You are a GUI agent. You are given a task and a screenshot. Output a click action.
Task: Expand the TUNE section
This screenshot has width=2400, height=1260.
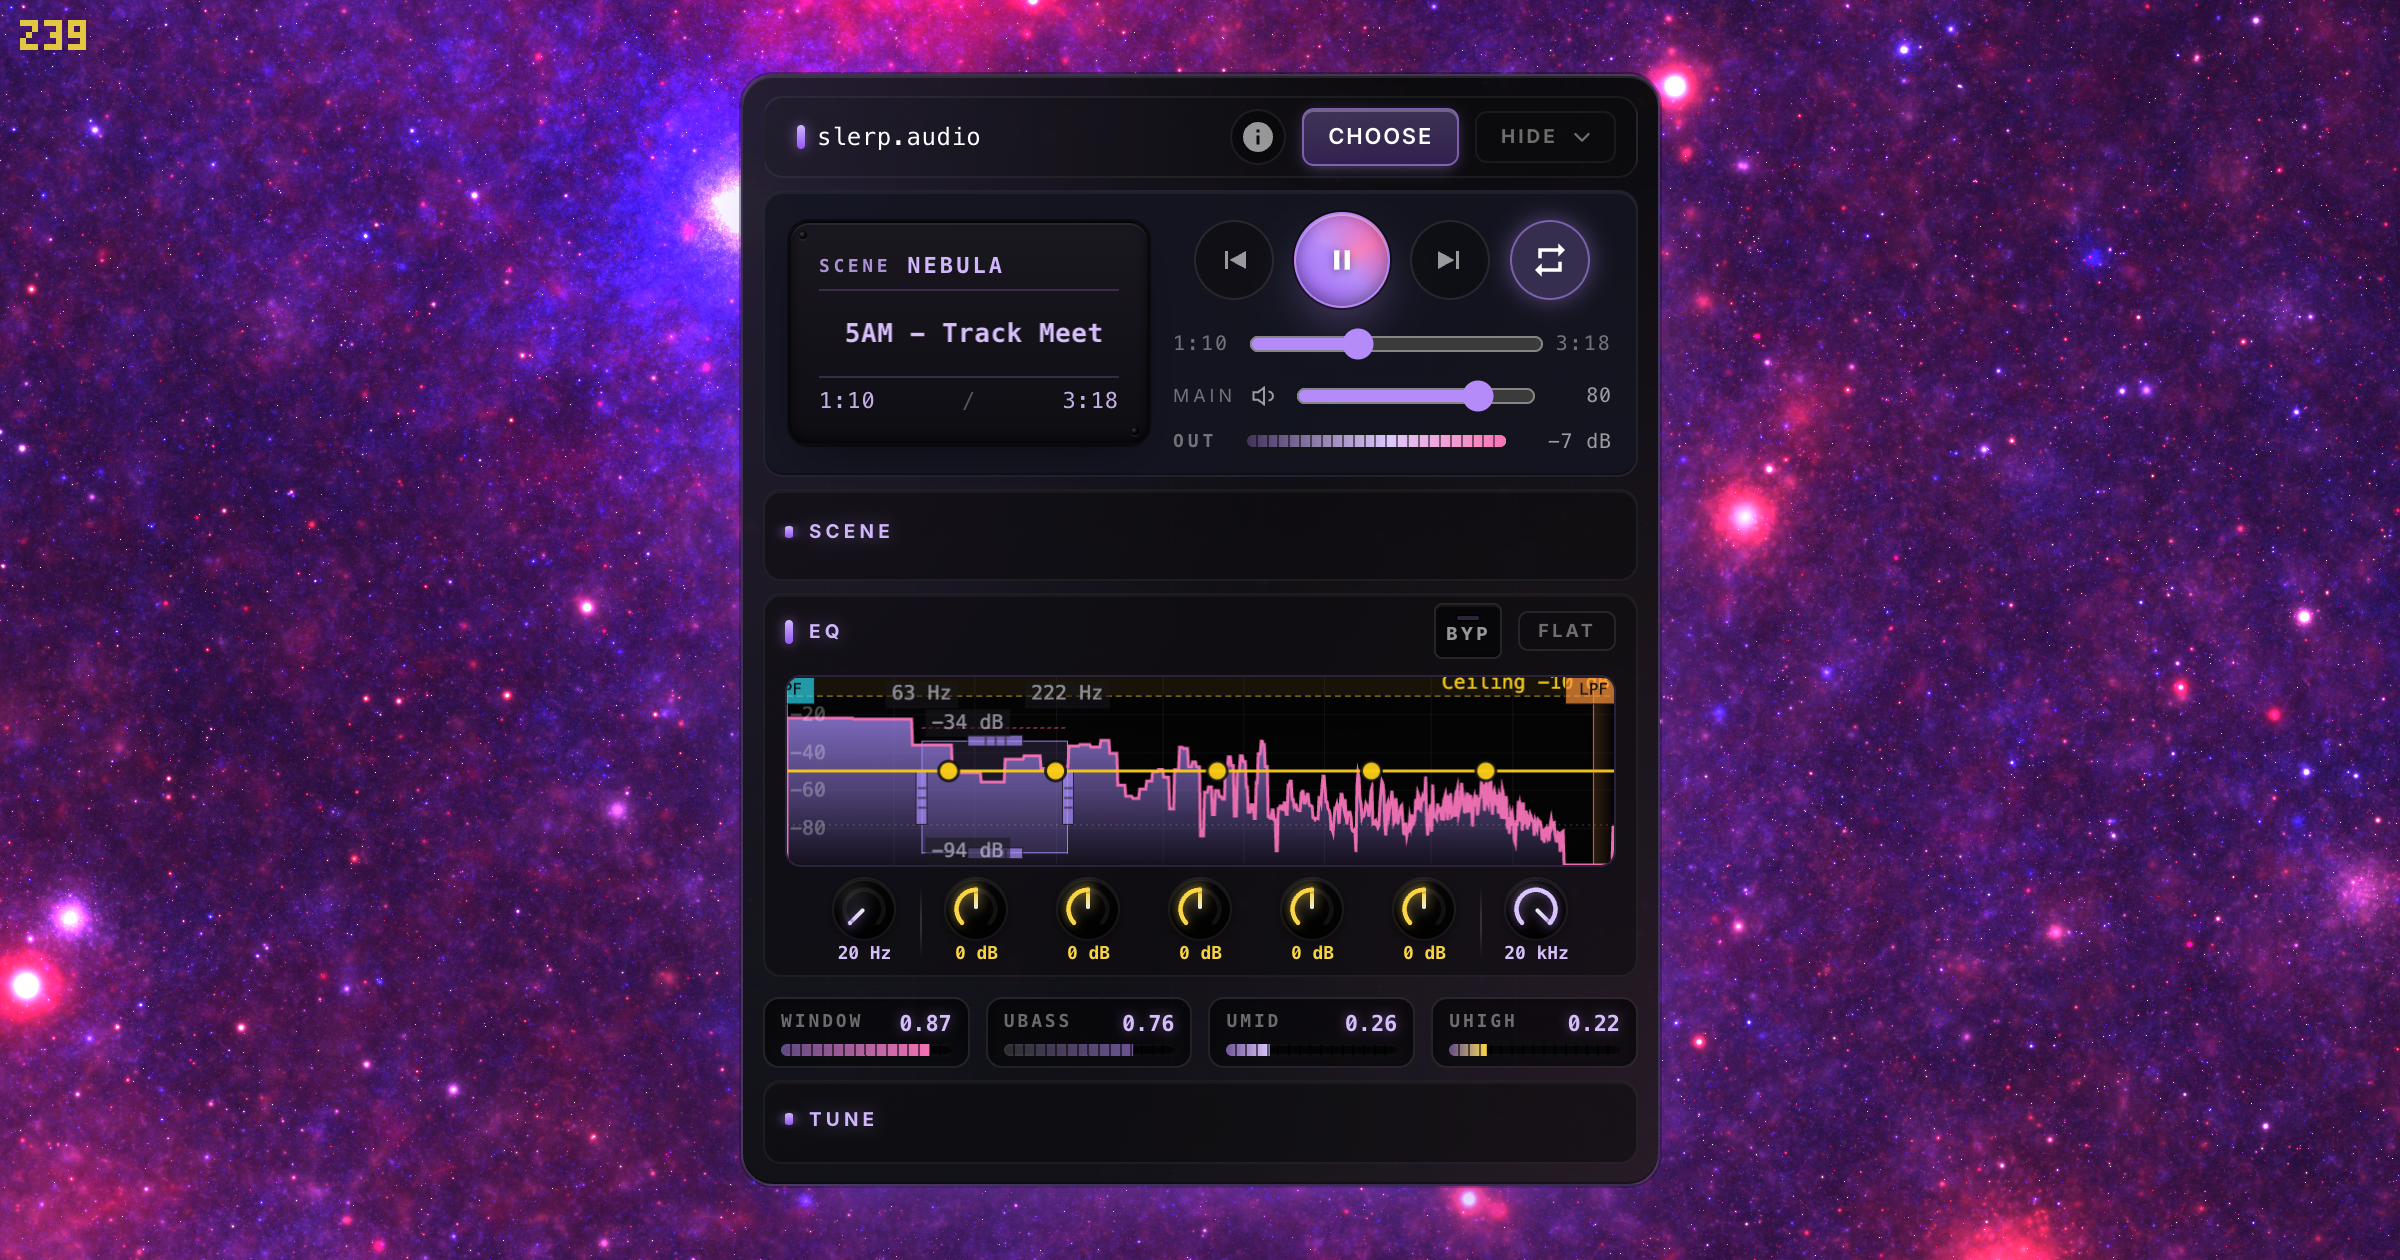click(842, 1120)
